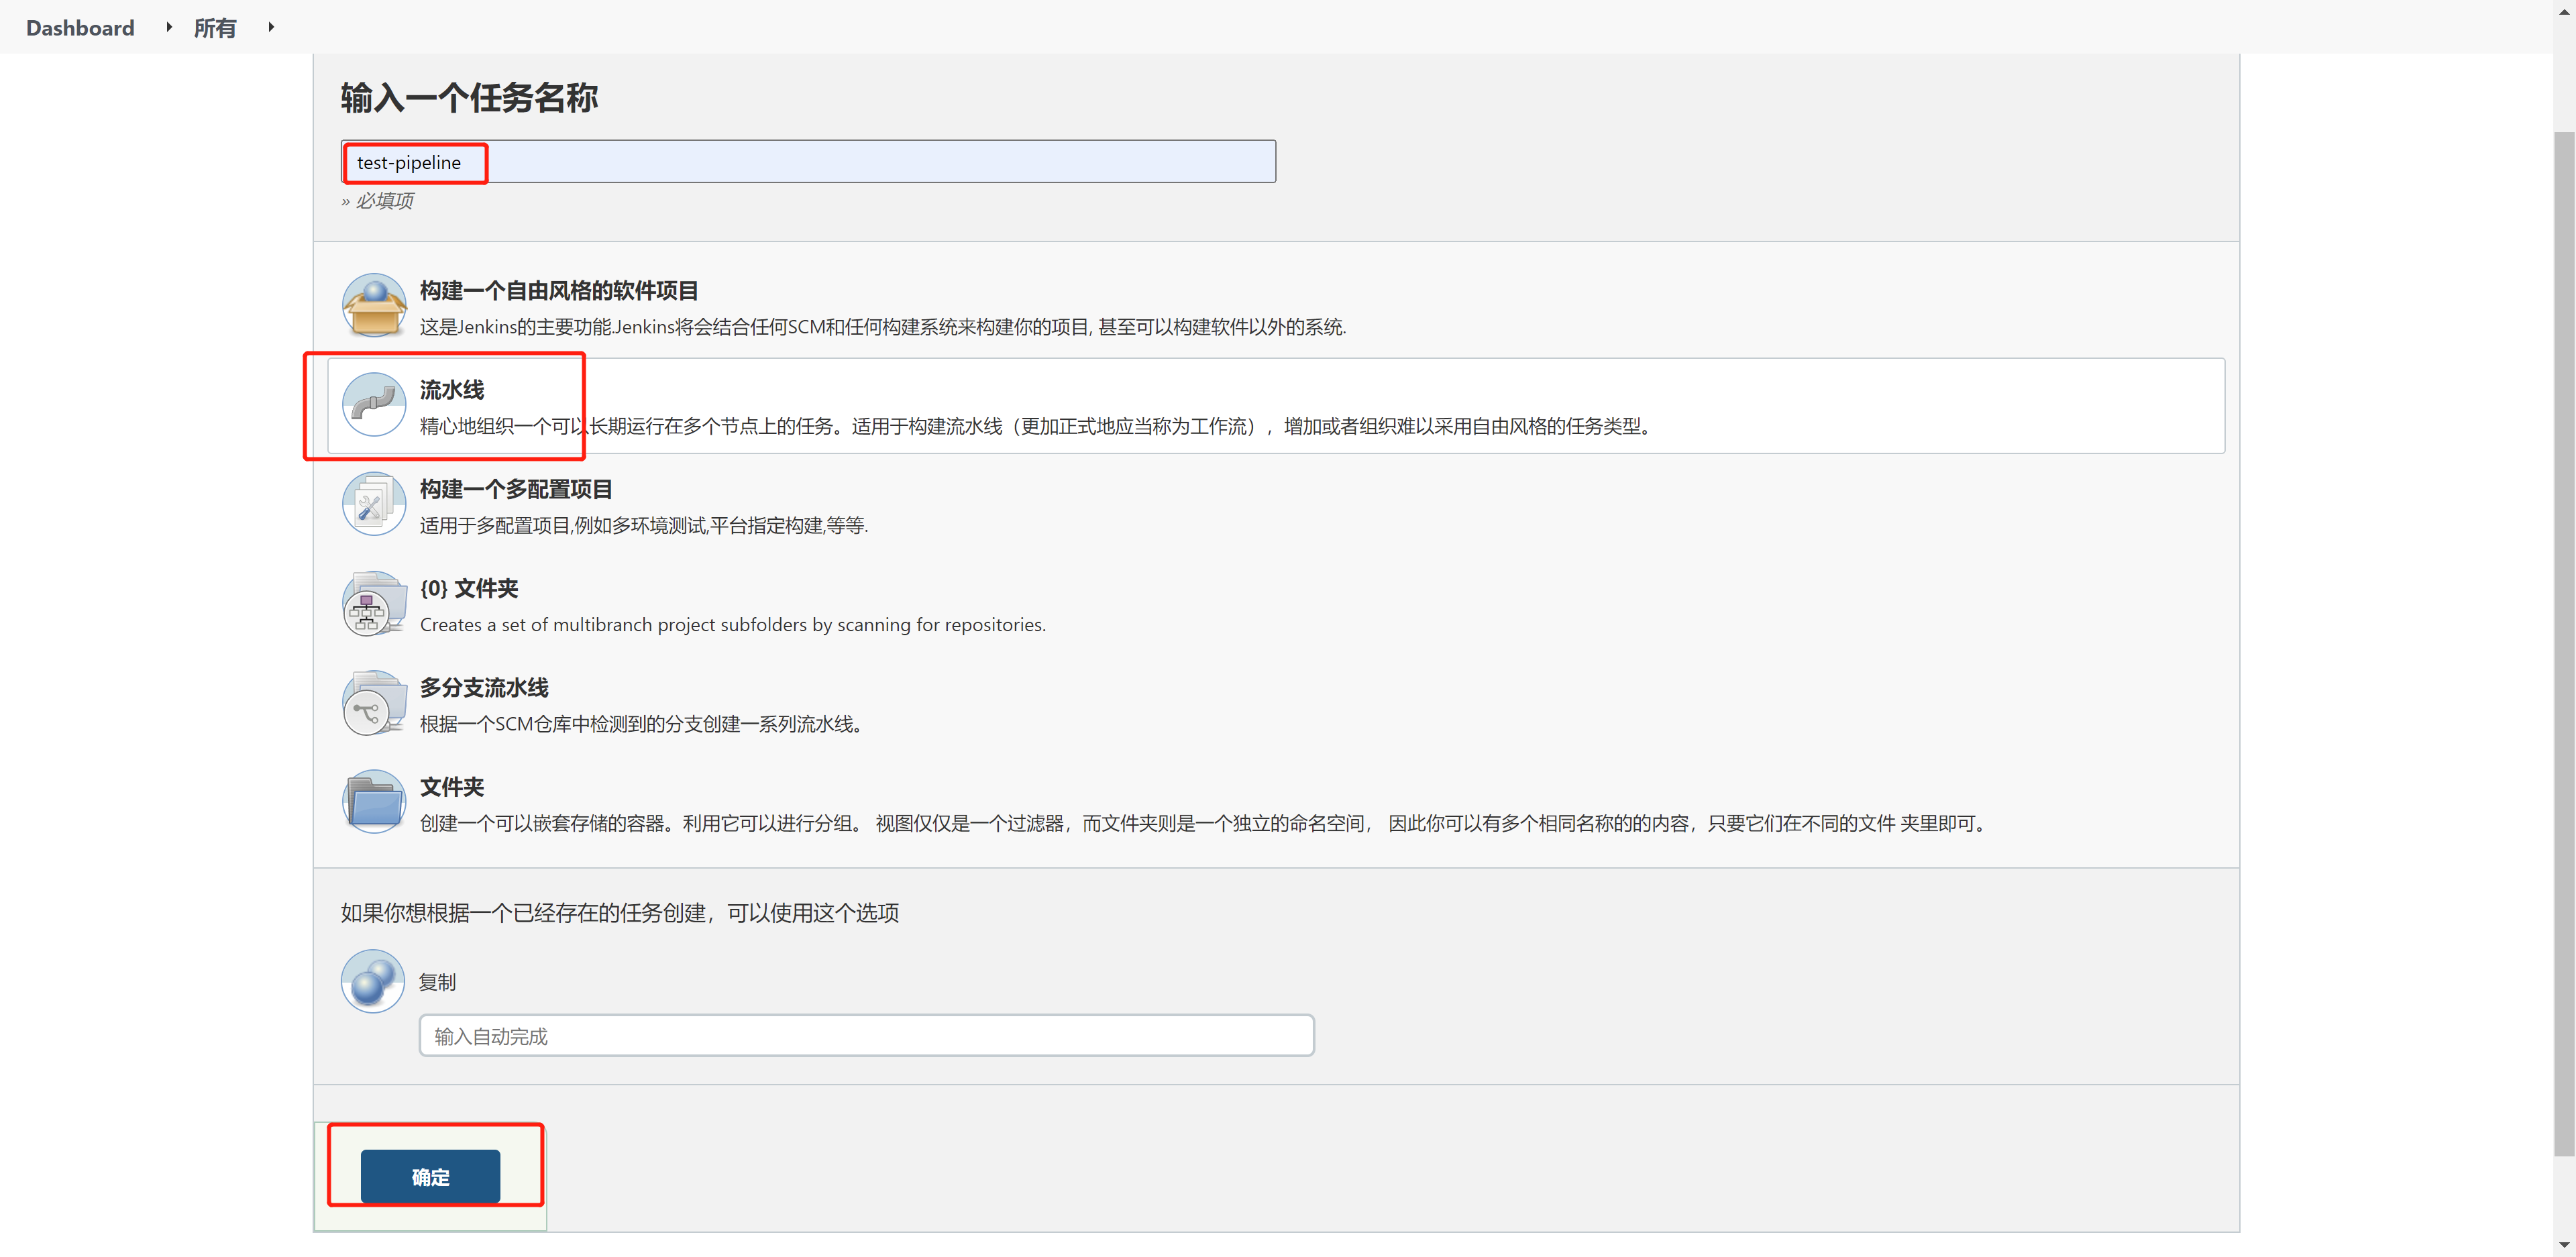Viewport: 2576px width, 1257px height.
Task: Click the {0} 文件夹 organization icon
Action: (373, 603)
